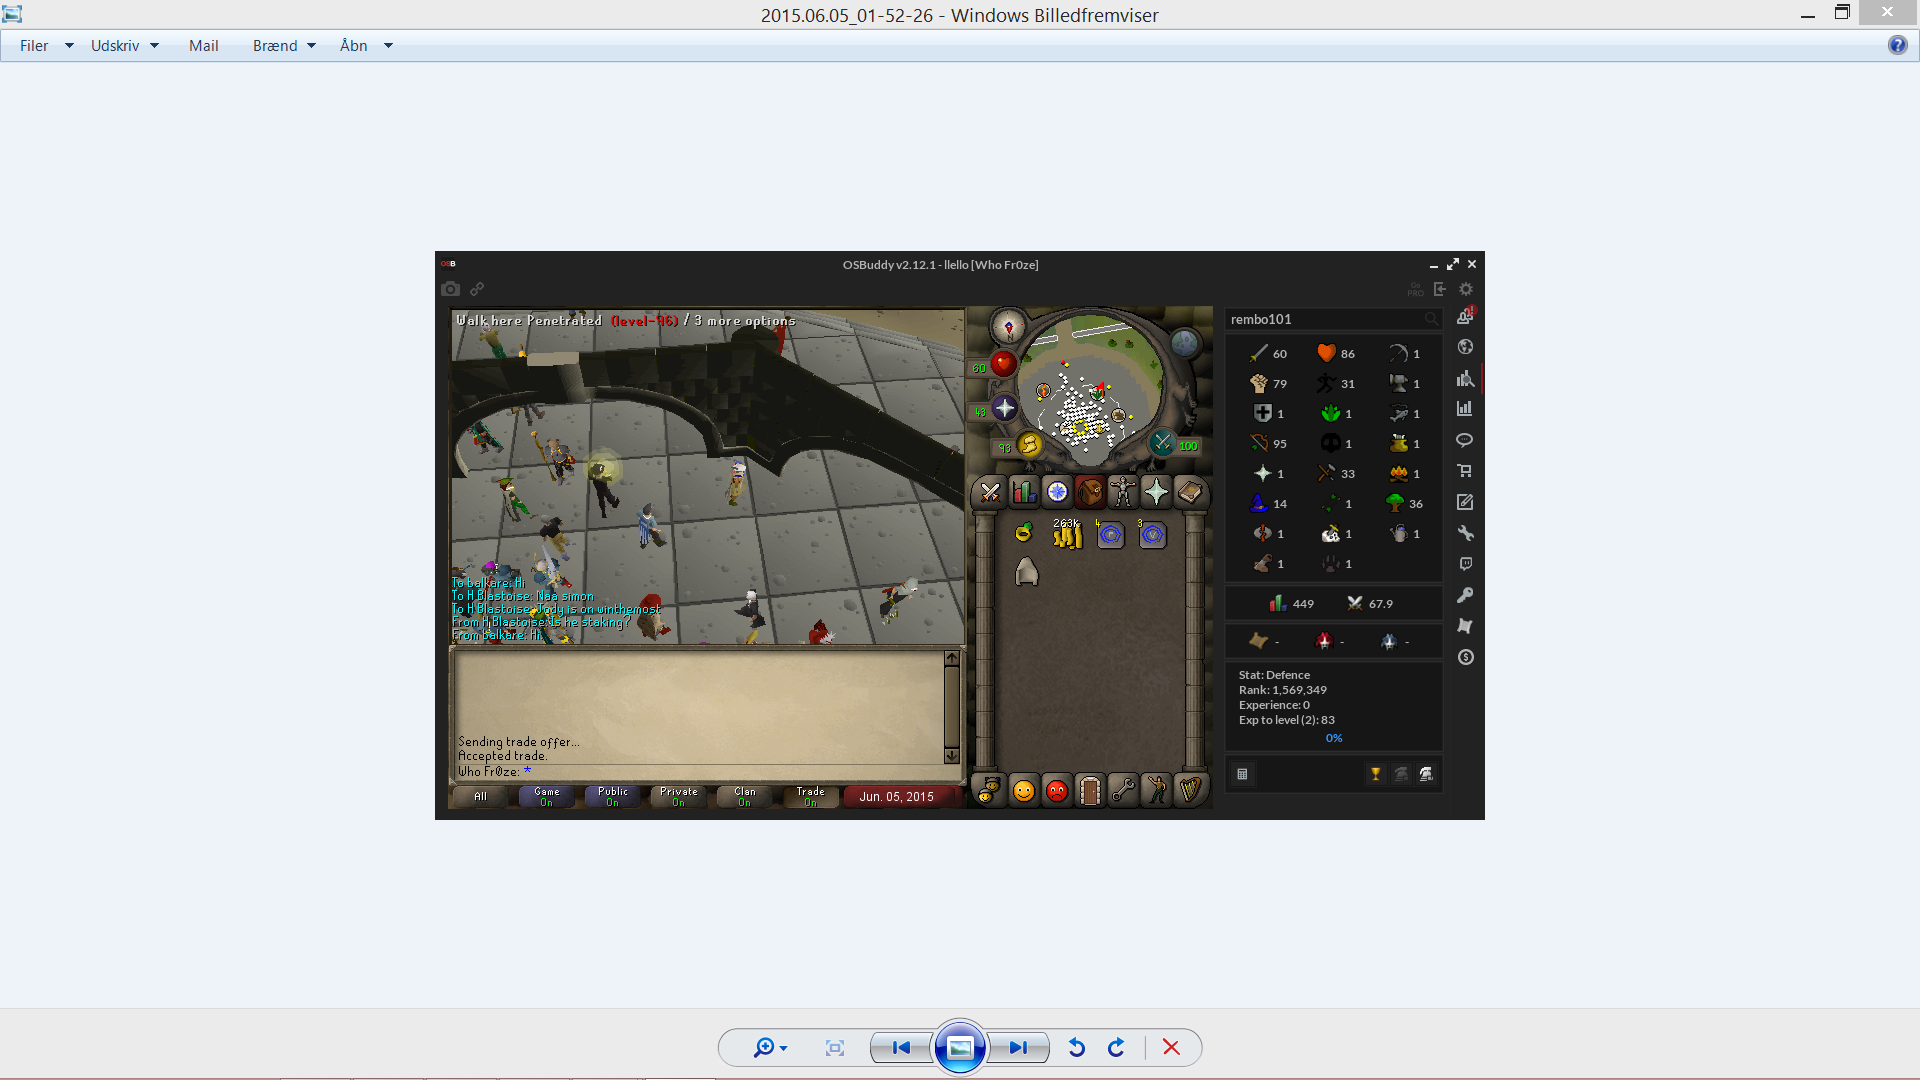Open the blue help question mark
1920x1080 pixels.
pos(1897,45)
